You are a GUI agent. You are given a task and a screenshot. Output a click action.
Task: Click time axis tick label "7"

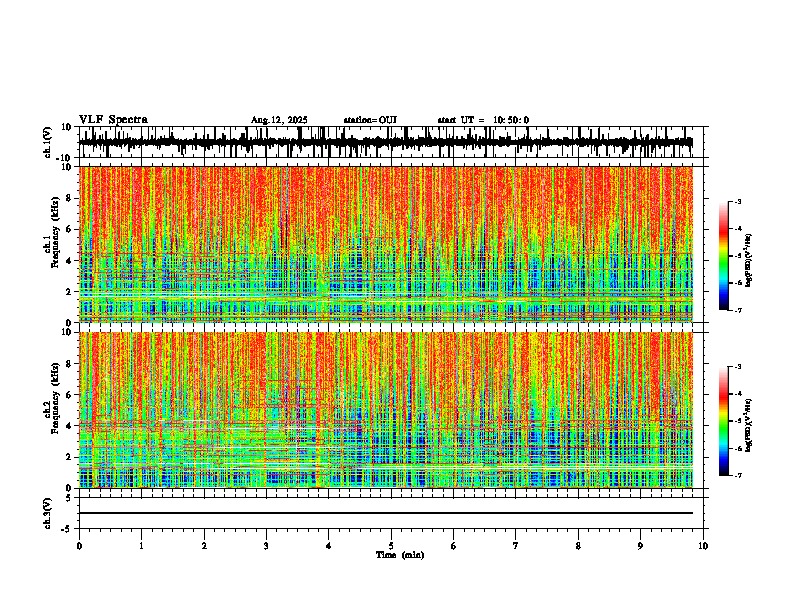coord(516,546)
